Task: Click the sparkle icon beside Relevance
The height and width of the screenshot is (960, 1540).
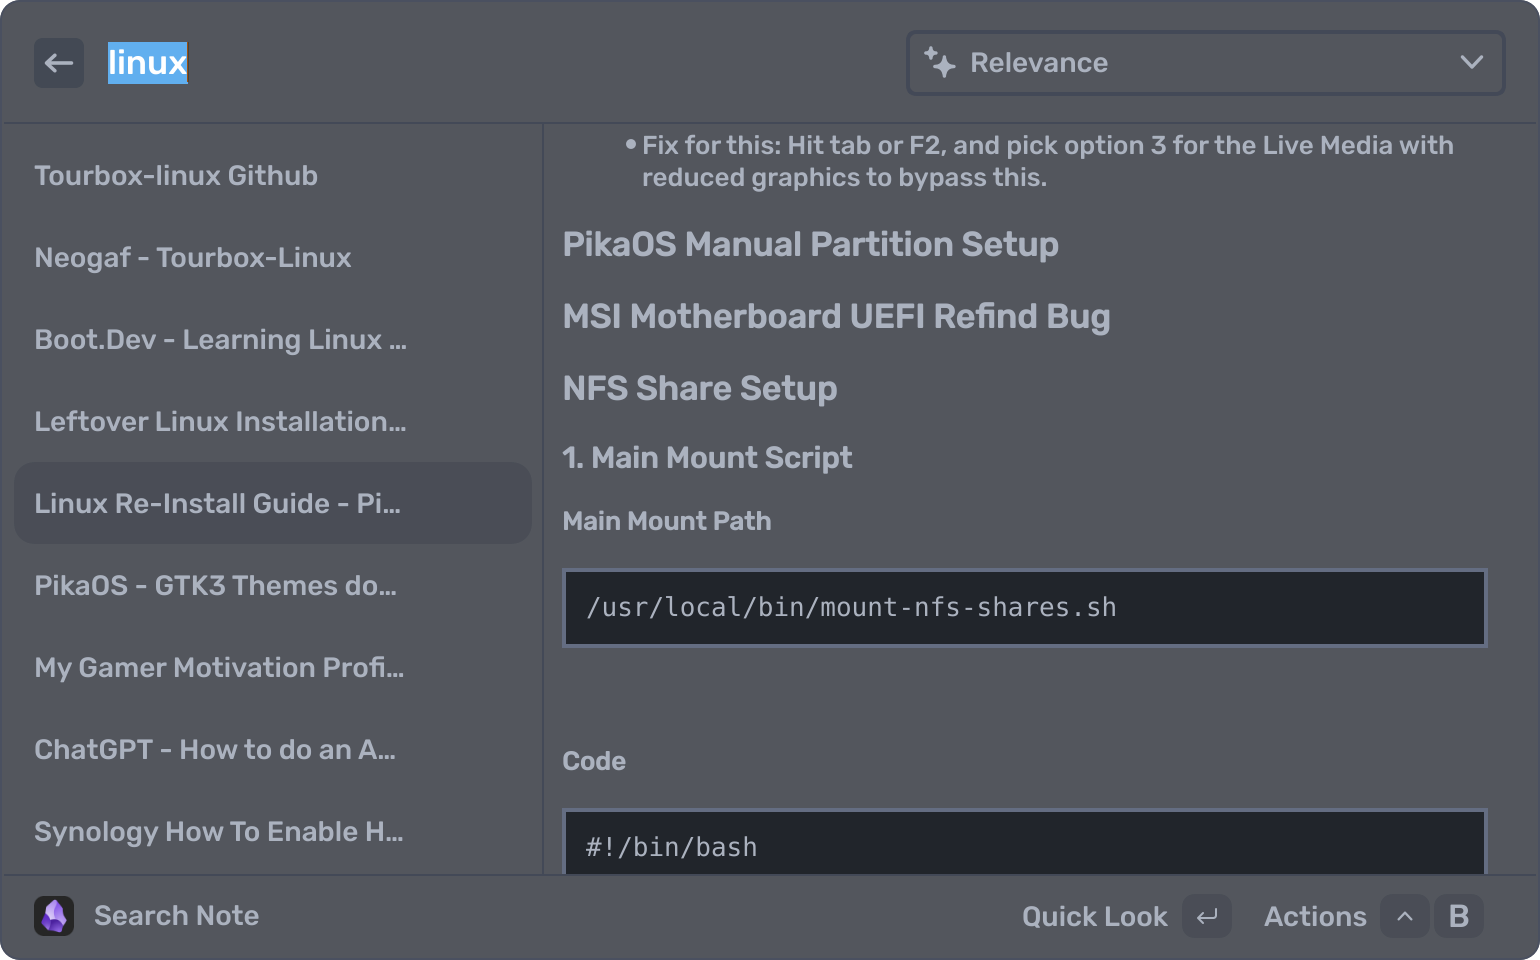Action: click(939, 63)
